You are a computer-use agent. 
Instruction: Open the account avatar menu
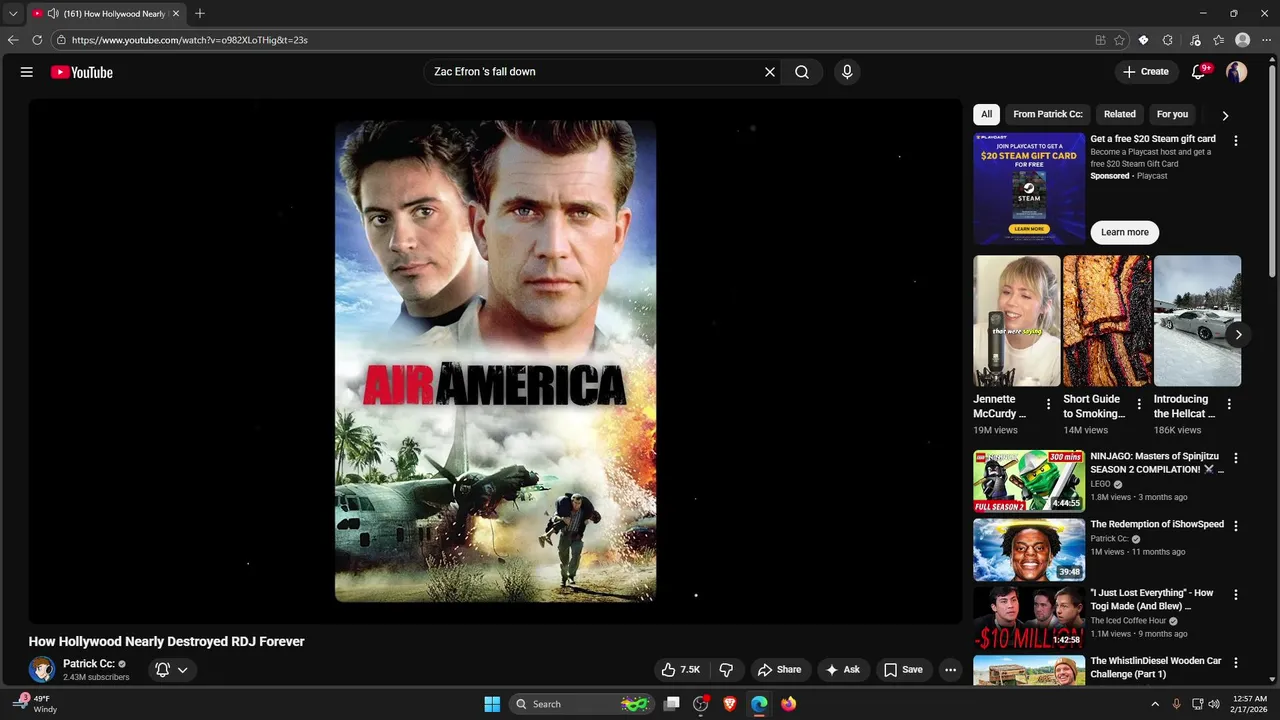point(1237,72)
